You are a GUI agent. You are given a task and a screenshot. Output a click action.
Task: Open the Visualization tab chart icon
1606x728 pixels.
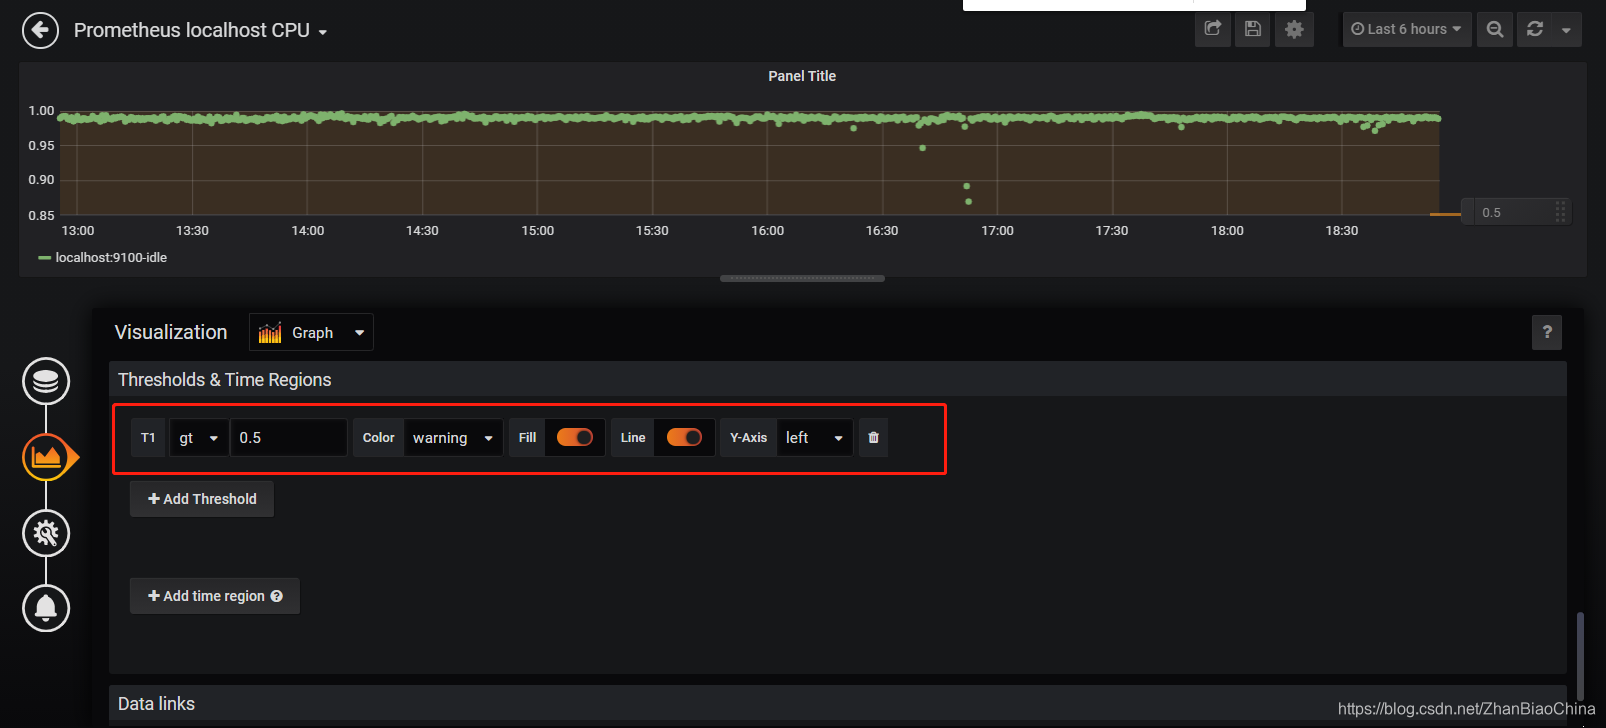[46, 457]
